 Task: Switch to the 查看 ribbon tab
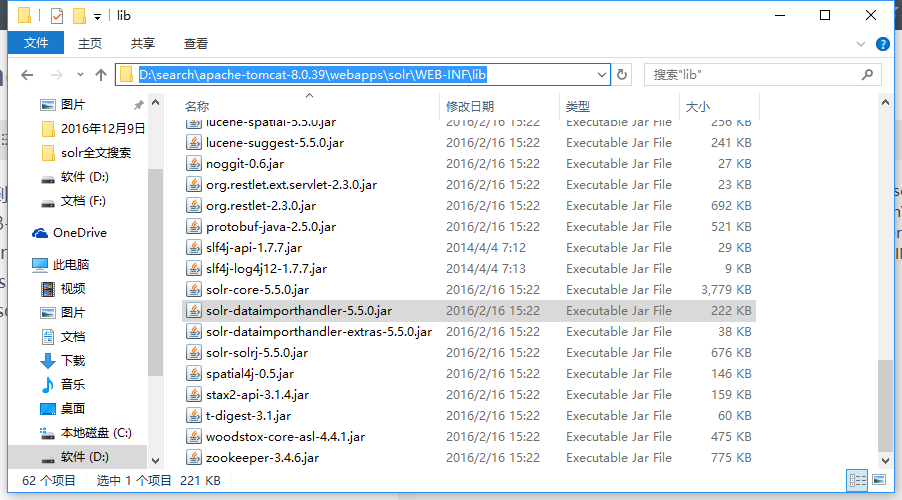(x=196, y=44)
